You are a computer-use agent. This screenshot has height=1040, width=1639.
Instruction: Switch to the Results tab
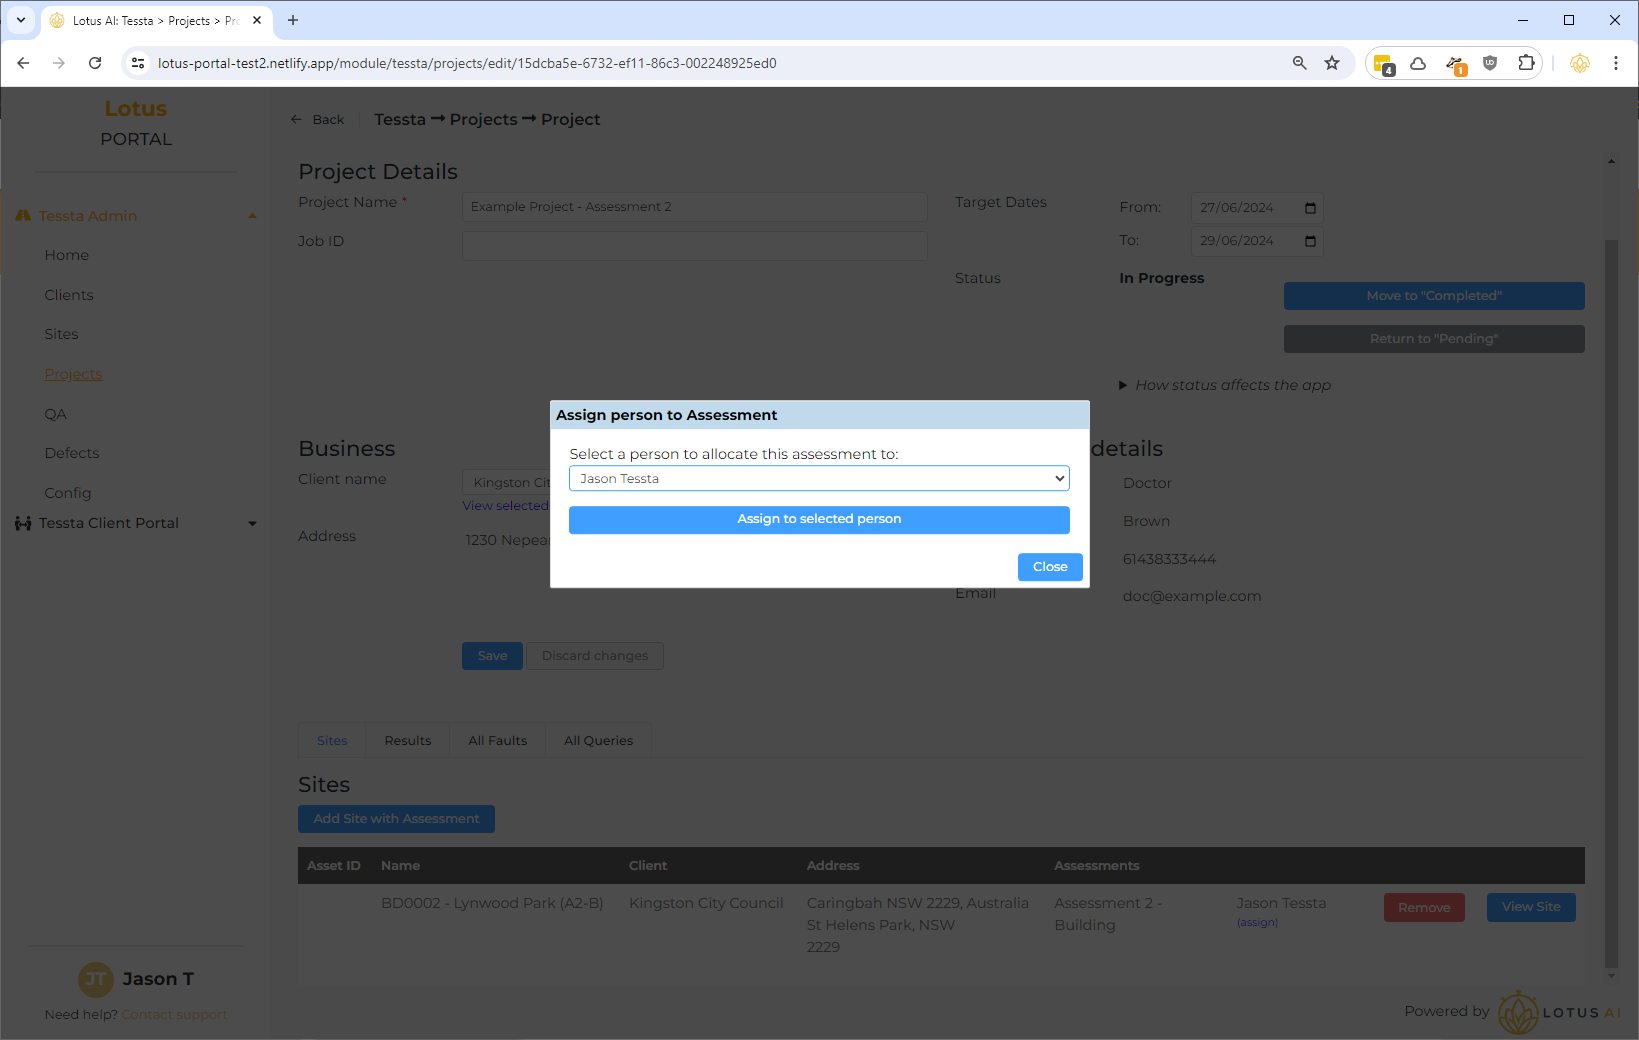(407, 741)
